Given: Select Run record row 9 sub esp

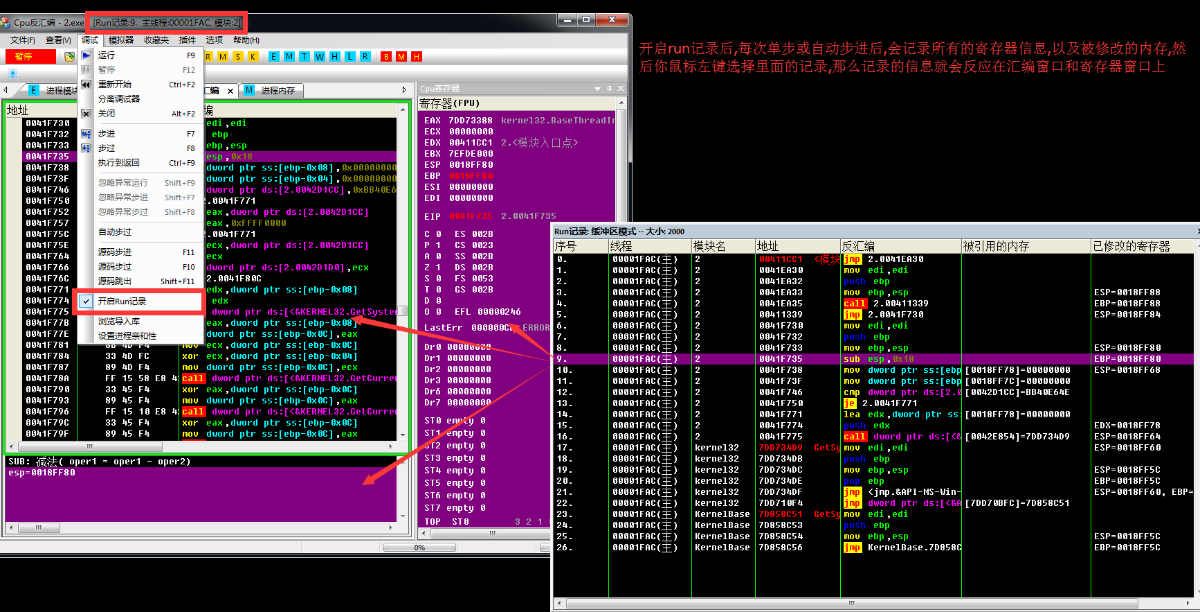Looking at the screenshot, I should click(x=872, y=358).
